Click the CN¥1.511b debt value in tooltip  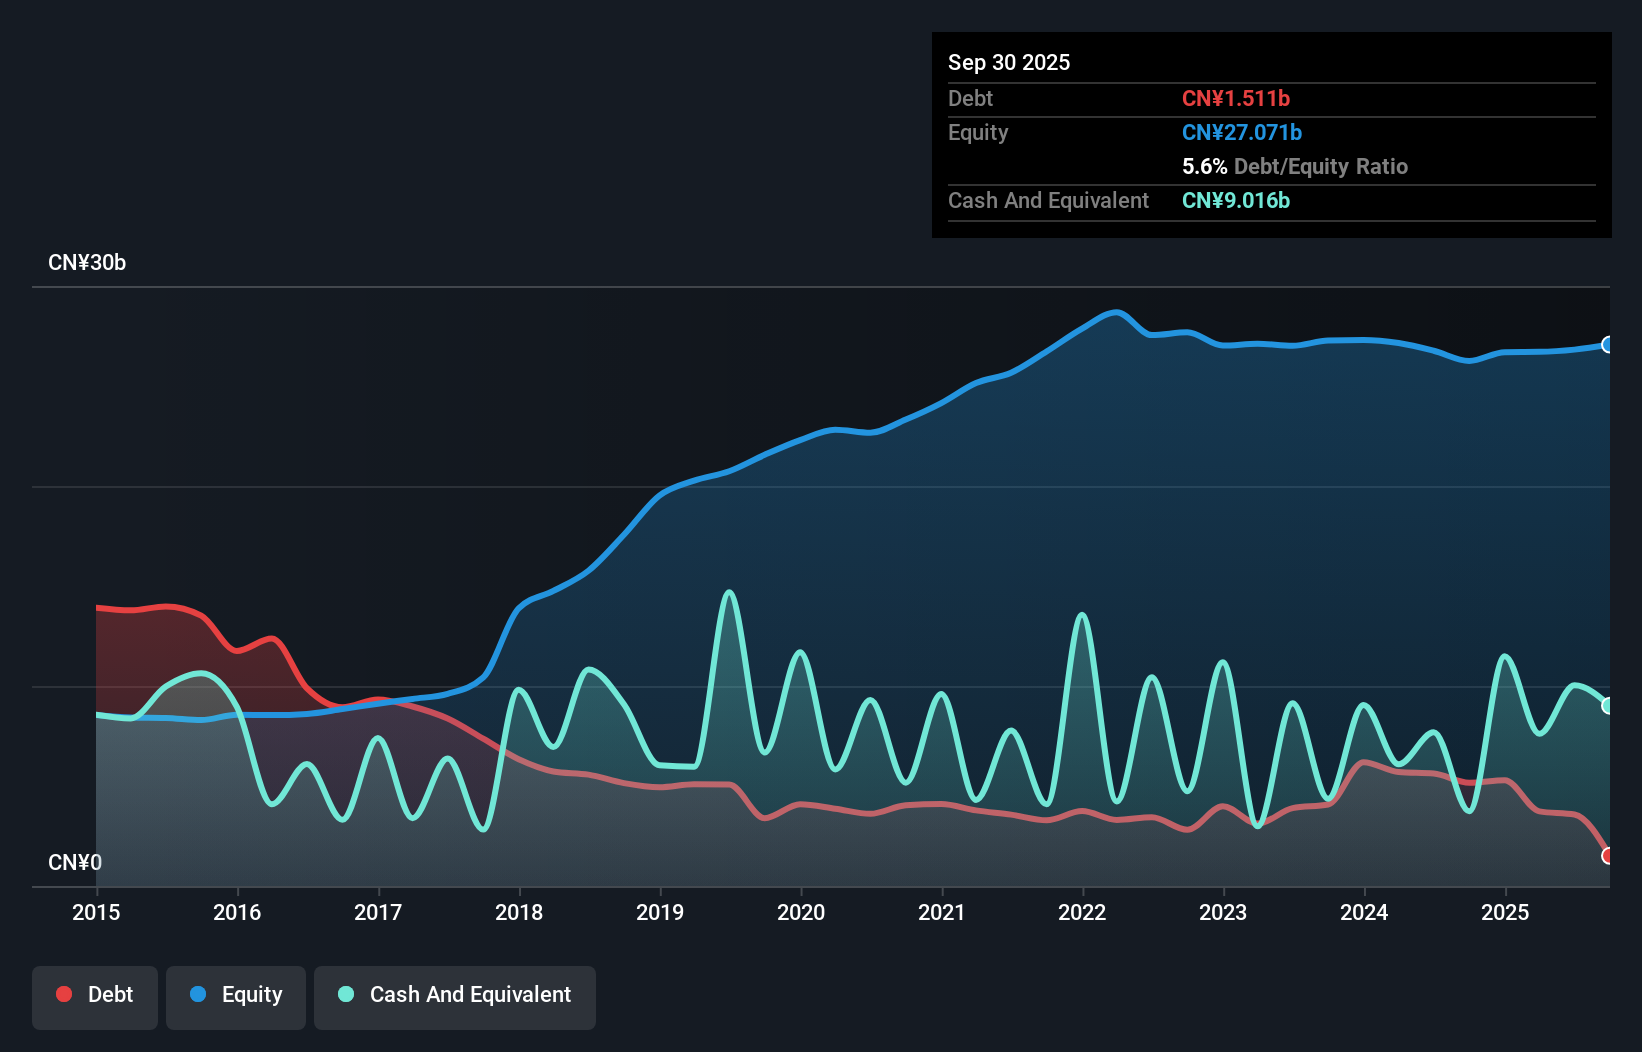coord(1236,99)
